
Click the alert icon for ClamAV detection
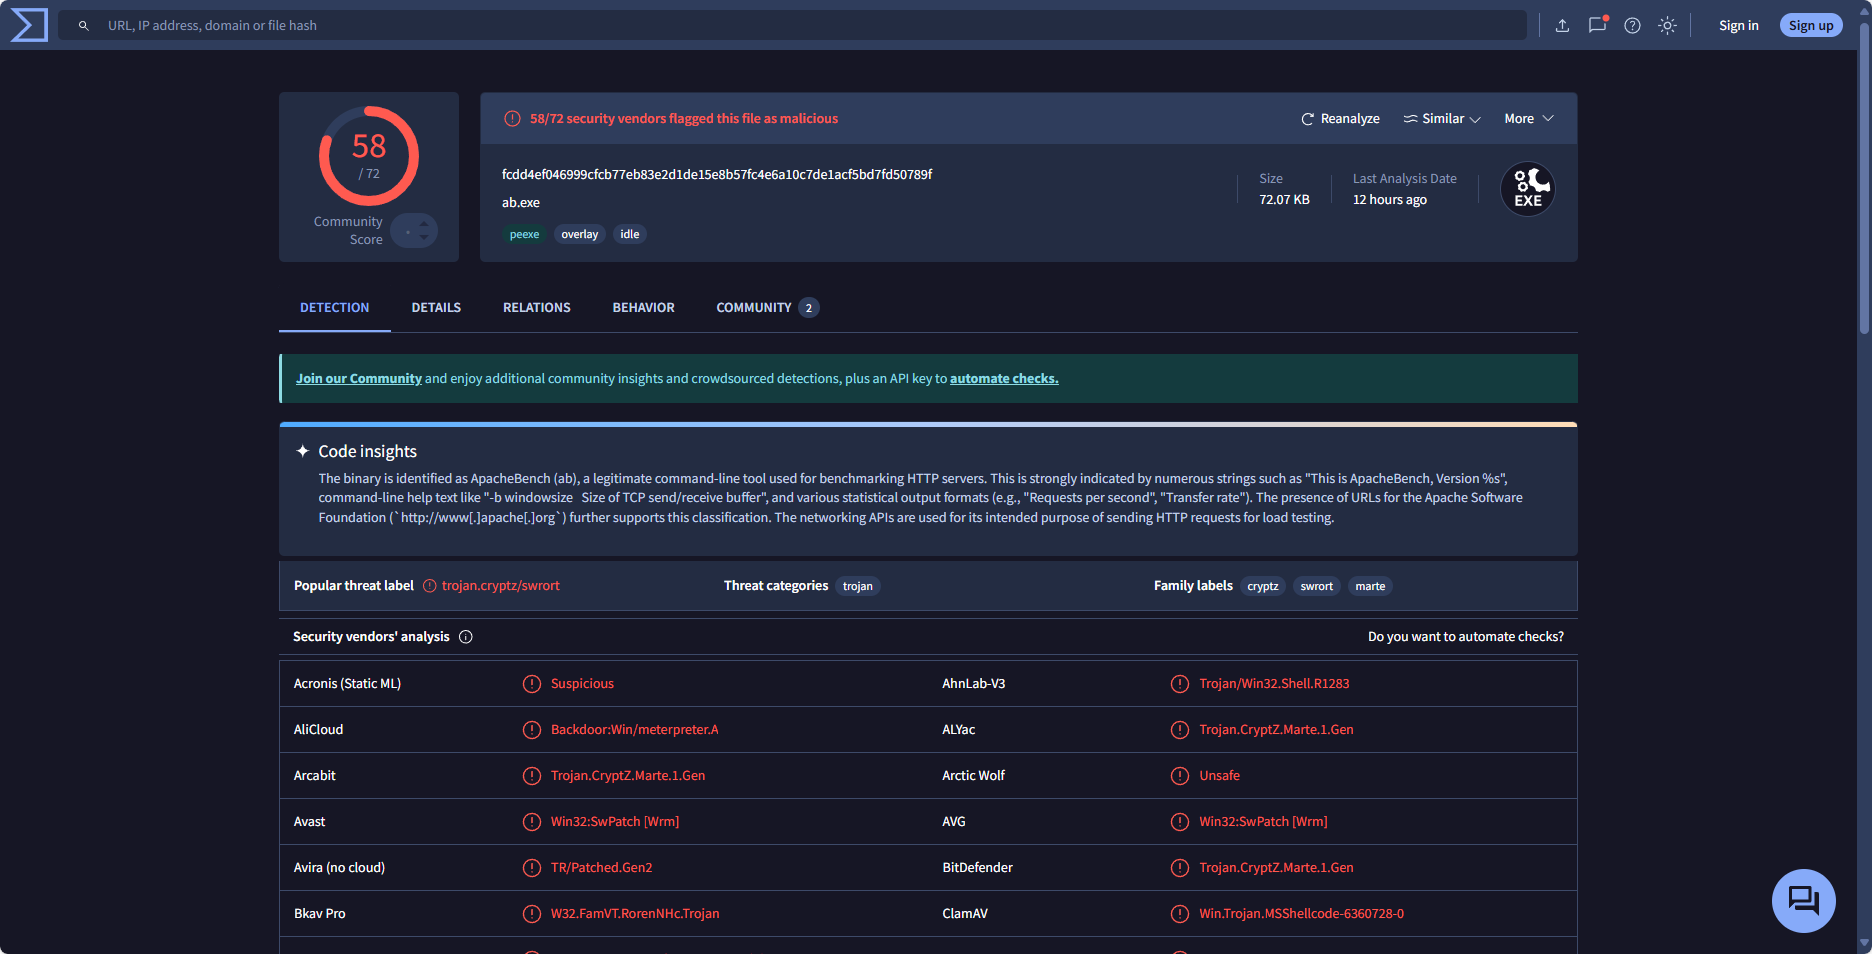point(1180,914)
